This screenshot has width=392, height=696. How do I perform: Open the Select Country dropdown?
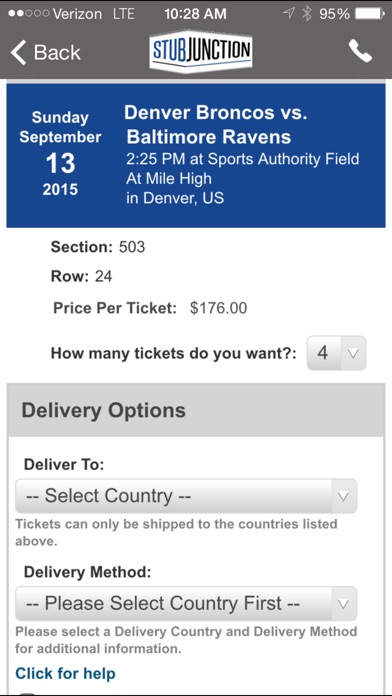[x=186, y=496]
